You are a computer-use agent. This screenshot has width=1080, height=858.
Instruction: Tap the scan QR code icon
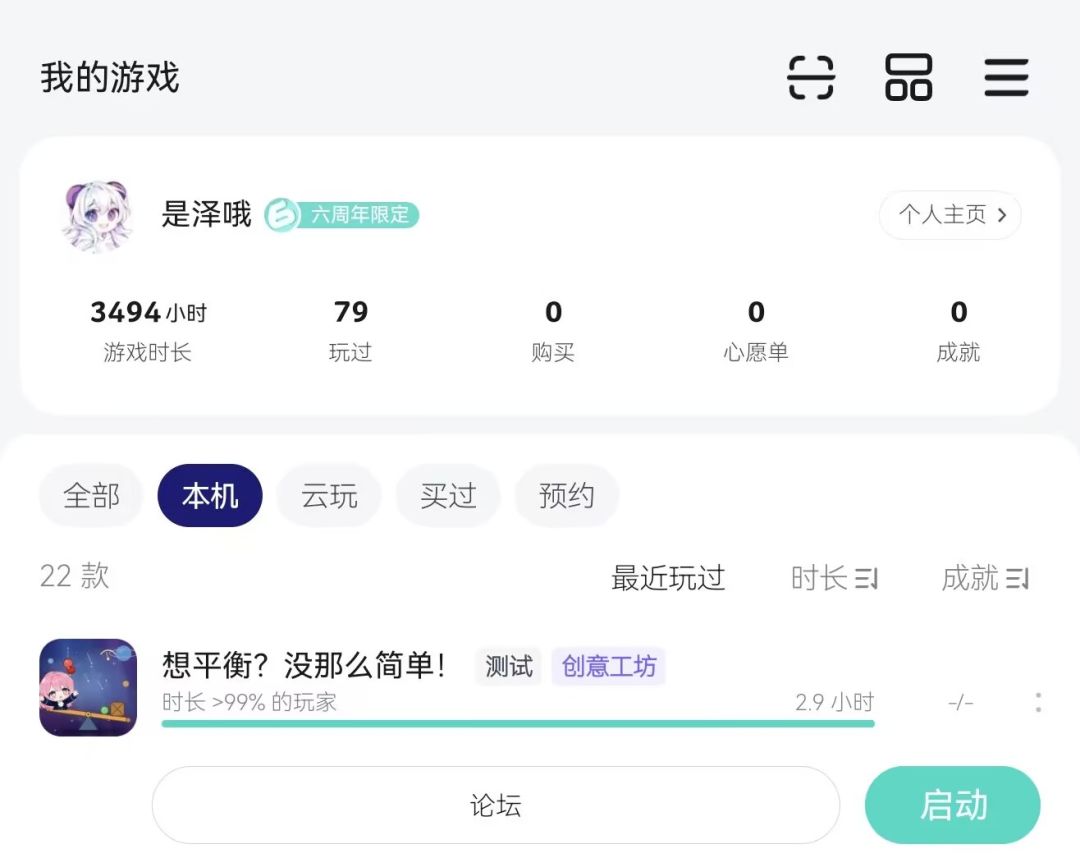[811, 77]
